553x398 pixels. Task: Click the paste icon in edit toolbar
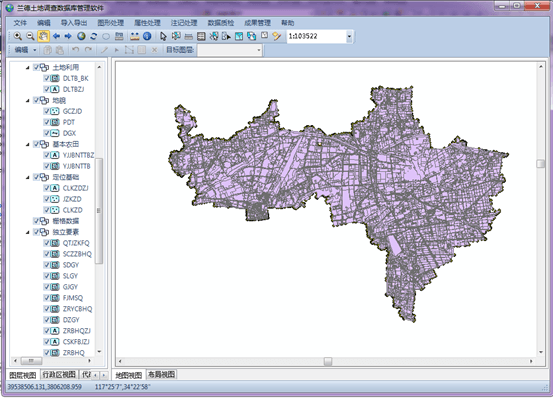click(x=60, y=50)
